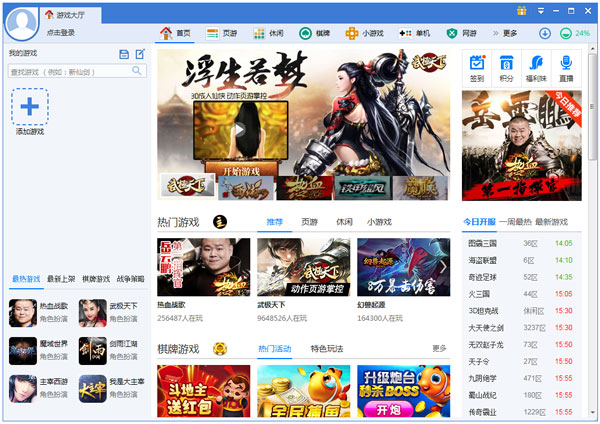Play the video in the main banner
This screenshot has width=600, height=424.
240,129
